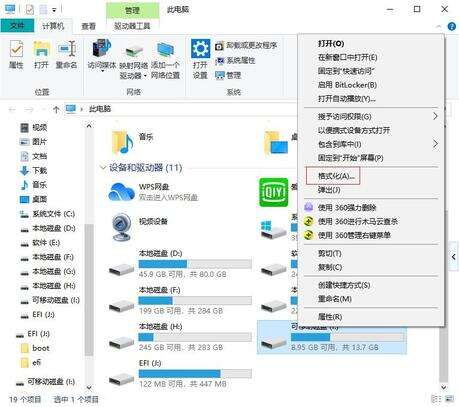Screen dimensions: 459x407
Task: Open the 打开设置 gear icon
Action: 200,49
